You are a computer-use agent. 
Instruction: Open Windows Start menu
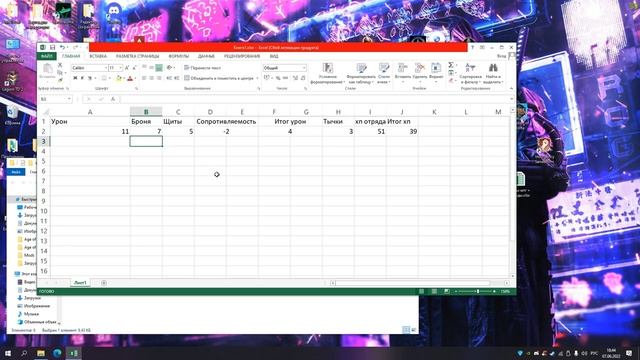(8, 353)
